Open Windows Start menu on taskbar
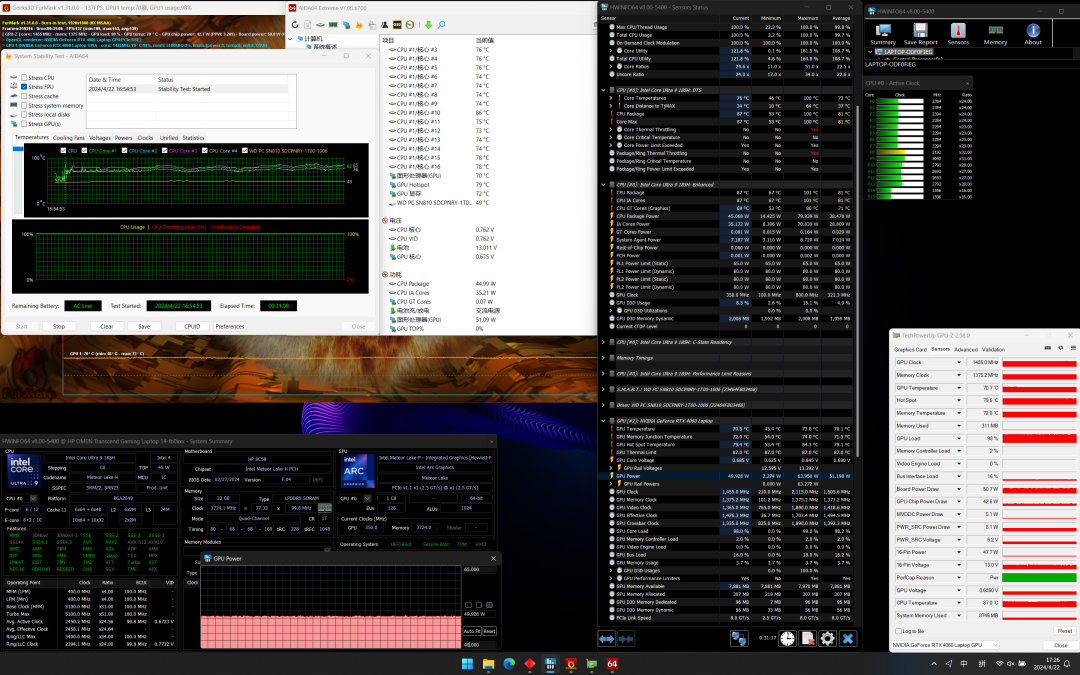 pos(466,664)
